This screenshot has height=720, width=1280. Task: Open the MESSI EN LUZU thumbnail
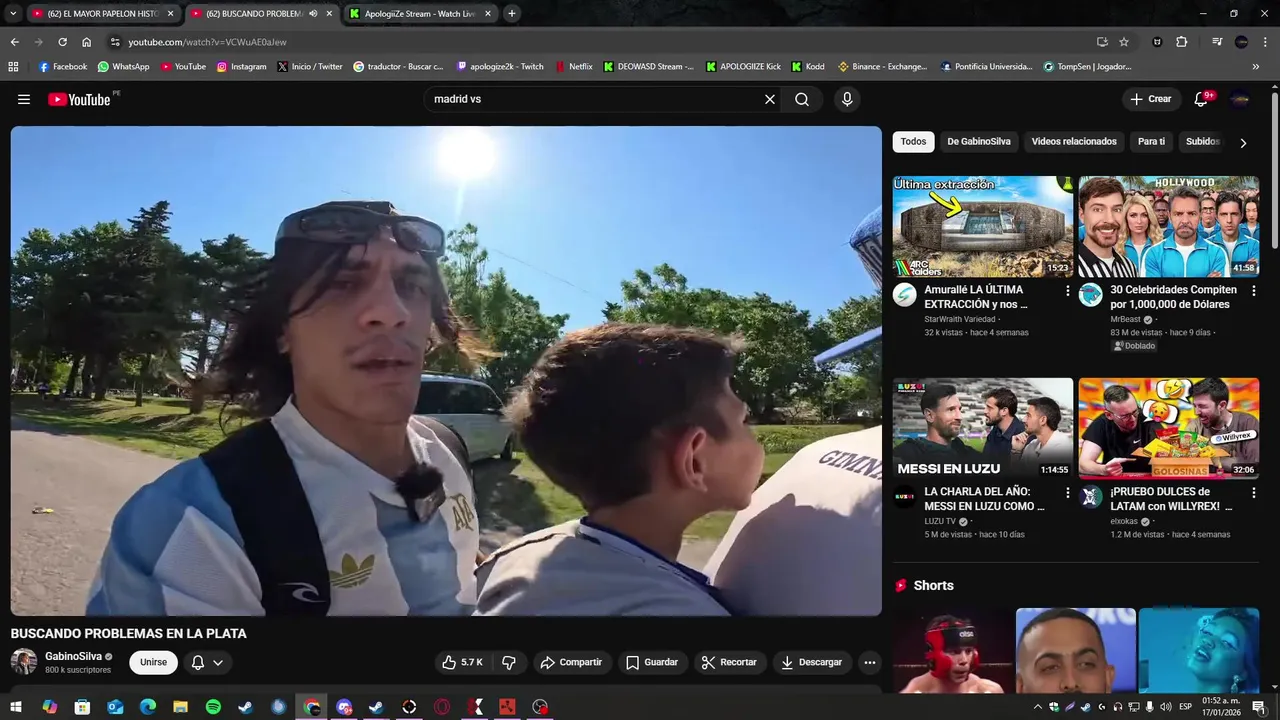[x=983, y=428]
